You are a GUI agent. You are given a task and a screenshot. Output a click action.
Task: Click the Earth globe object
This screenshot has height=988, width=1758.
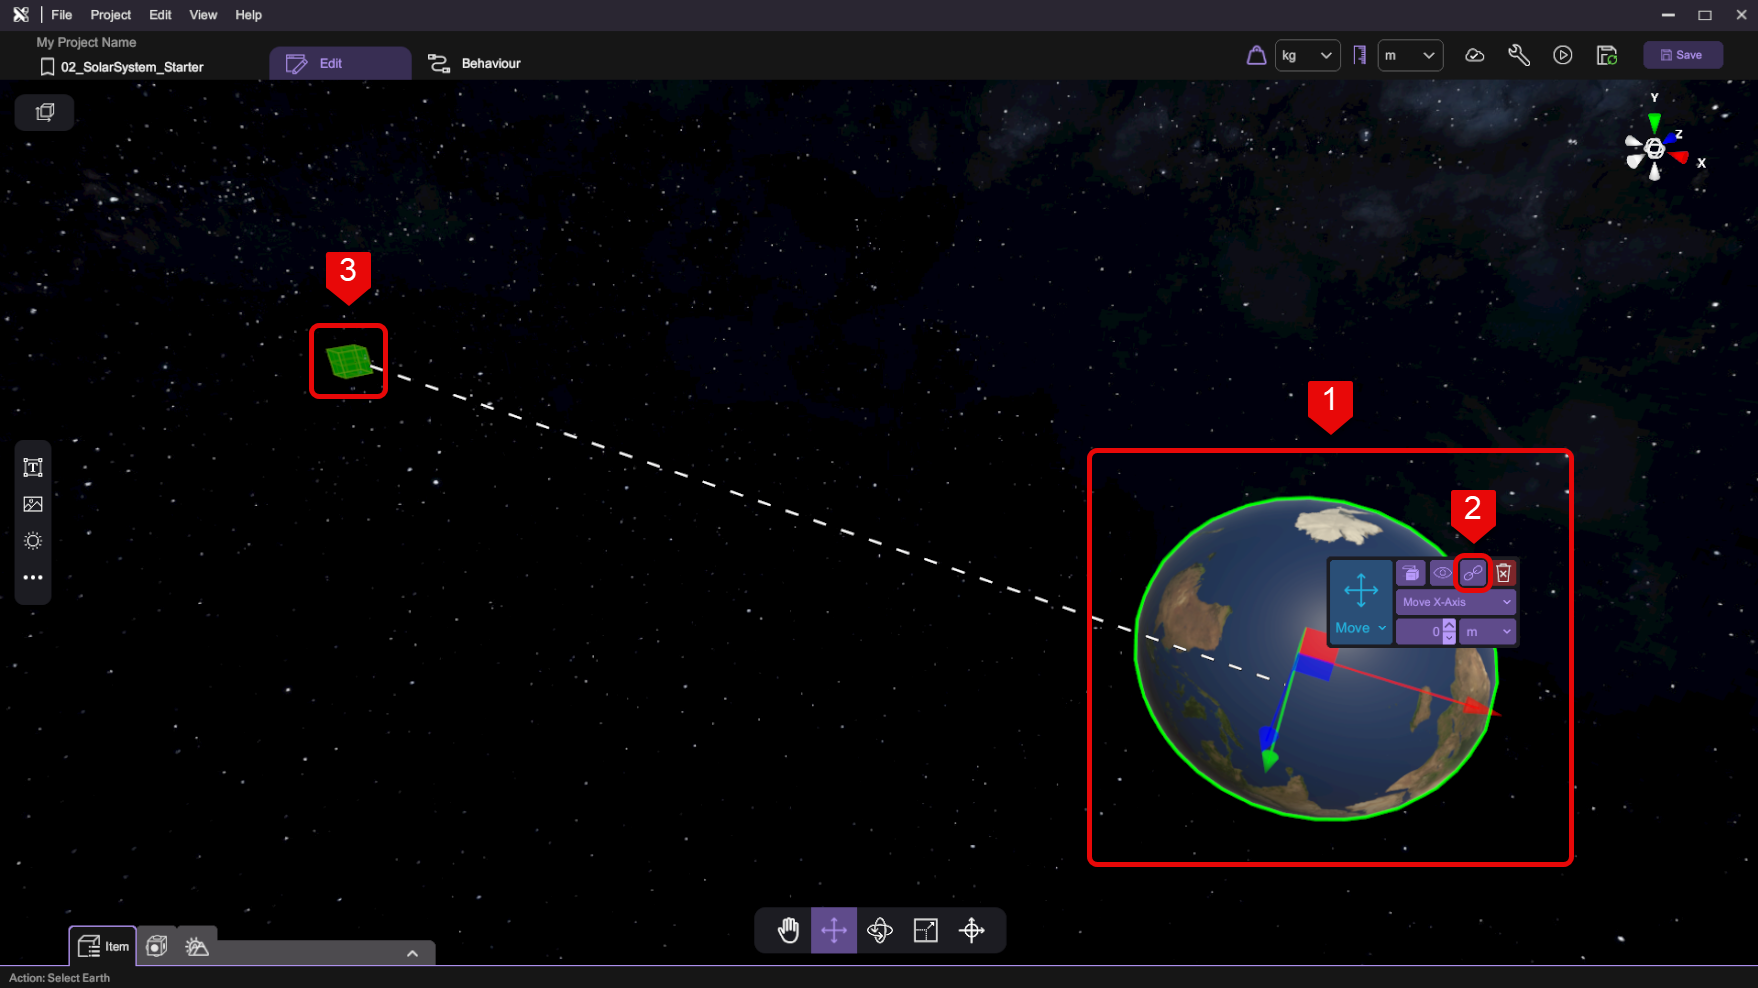click(x=1316, y=658)
